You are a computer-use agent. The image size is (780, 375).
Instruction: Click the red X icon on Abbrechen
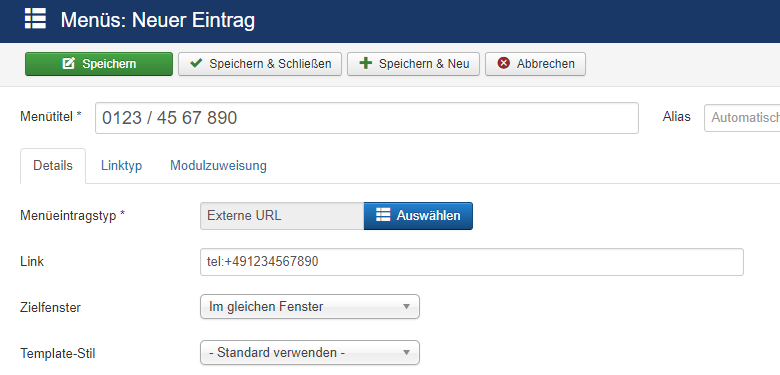coord(504,63)
